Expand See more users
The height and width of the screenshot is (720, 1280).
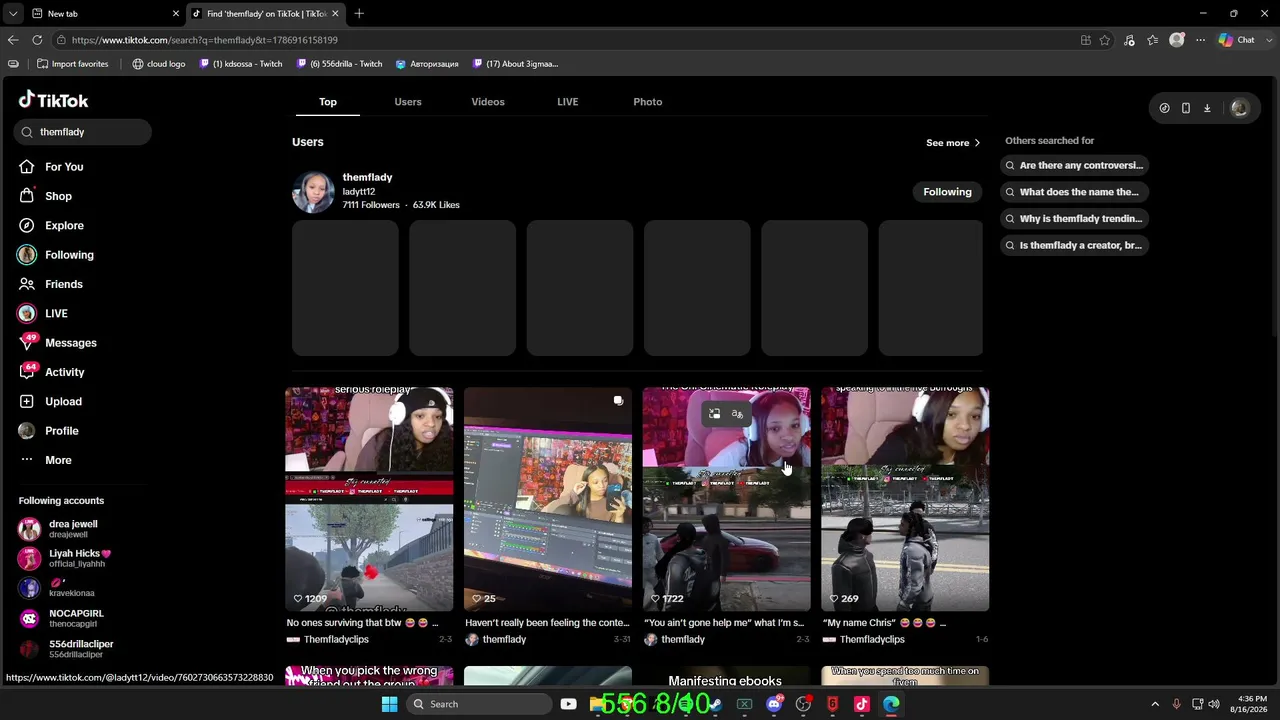[953, 143]
